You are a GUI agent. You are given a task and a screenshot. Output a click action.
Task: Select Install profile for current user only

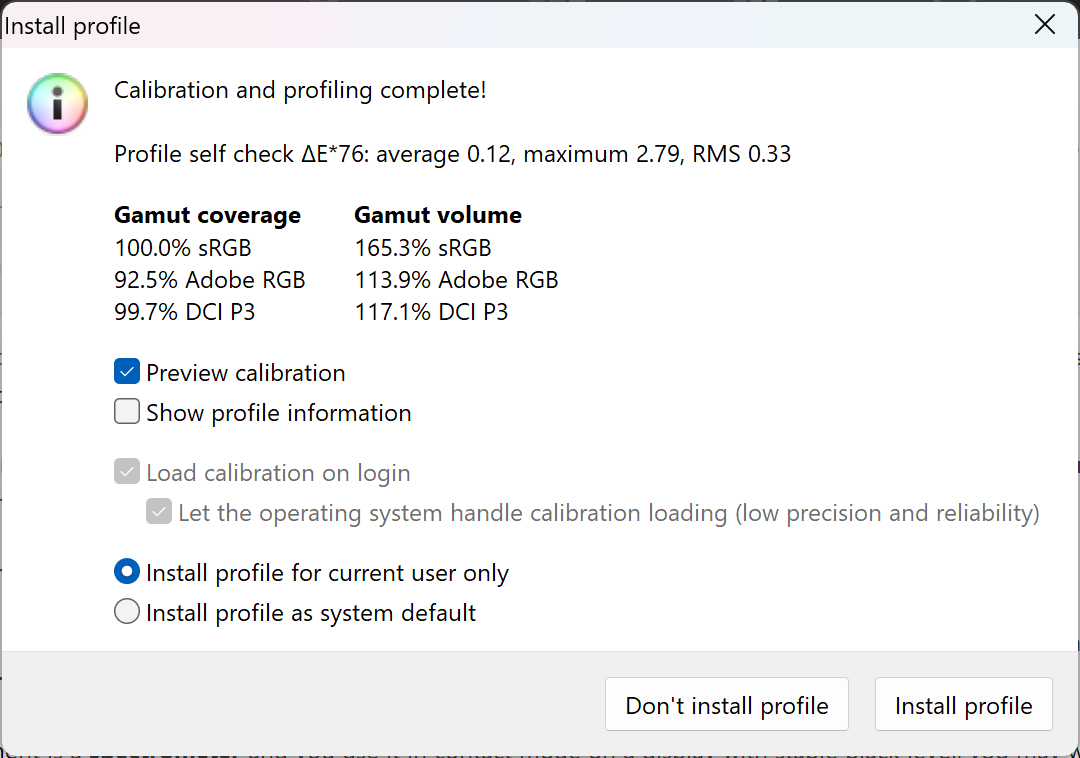point(127,573)
